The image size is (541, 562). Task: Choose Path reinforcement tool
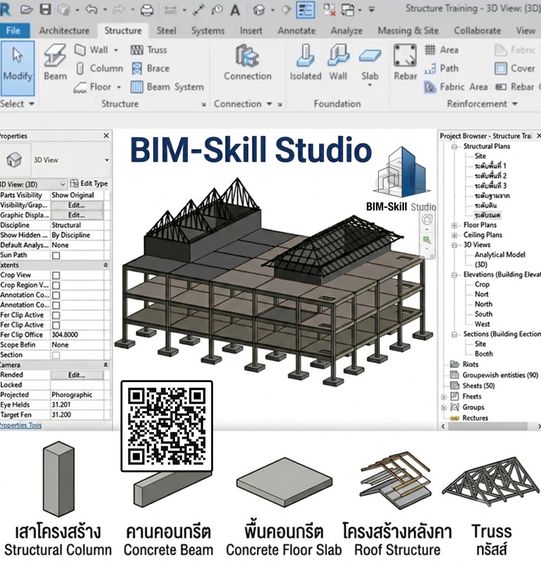(442, 68)
